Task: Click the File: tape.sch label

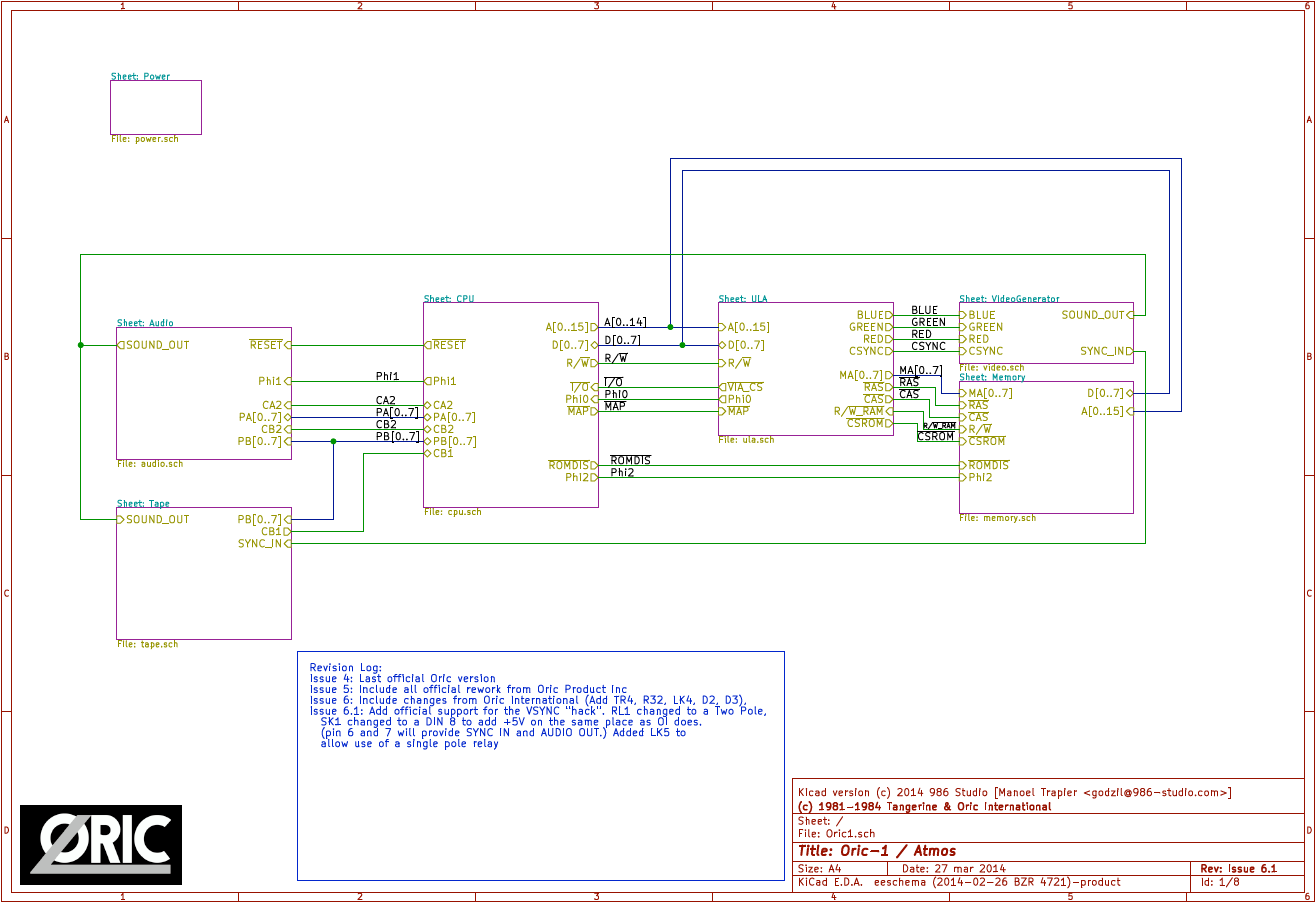Action: (146, 644)
